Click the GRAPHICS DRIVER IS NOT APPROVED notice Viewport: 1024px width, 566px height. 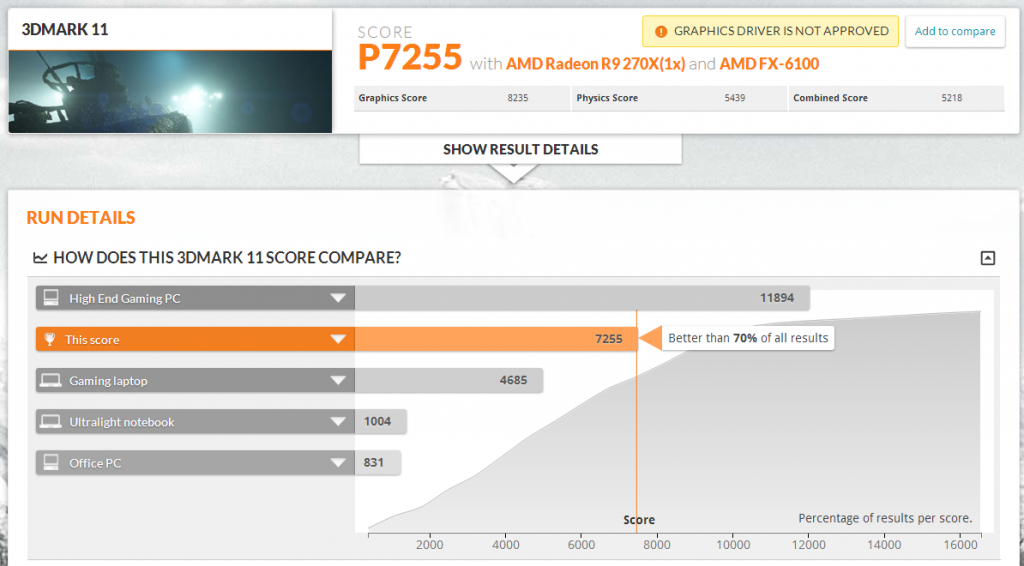pyautogui.click(x=771, y=31)
